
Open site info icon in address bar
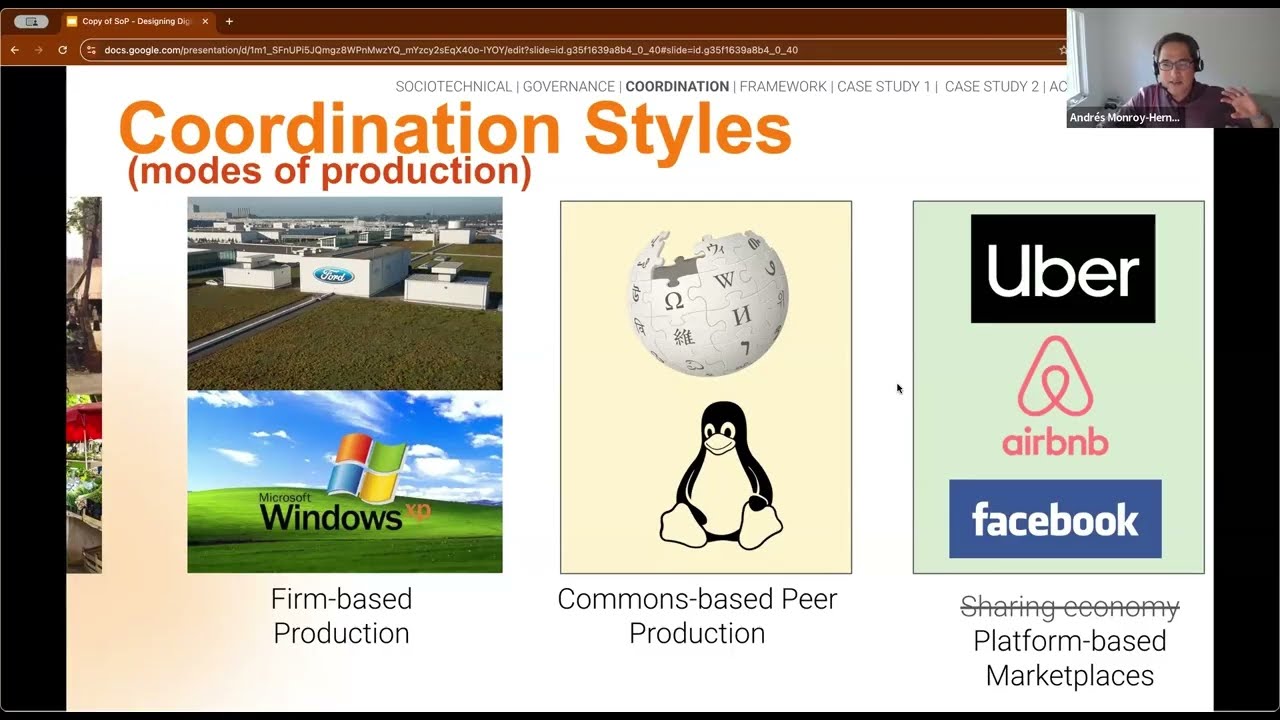tap(91, 50)
